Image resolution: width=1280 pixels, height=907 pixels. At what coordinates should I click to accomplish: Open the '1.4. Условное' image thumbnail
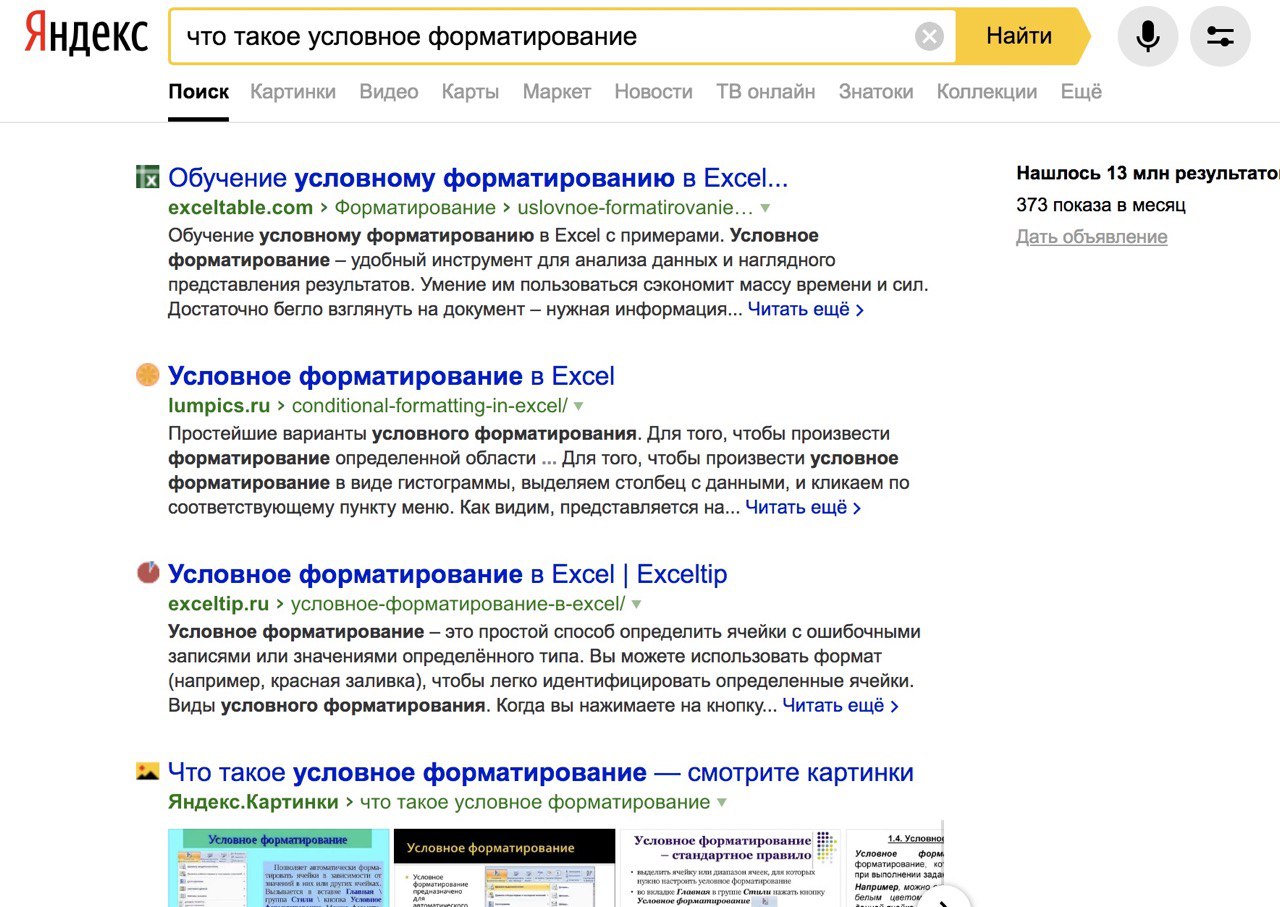point(895,867)
